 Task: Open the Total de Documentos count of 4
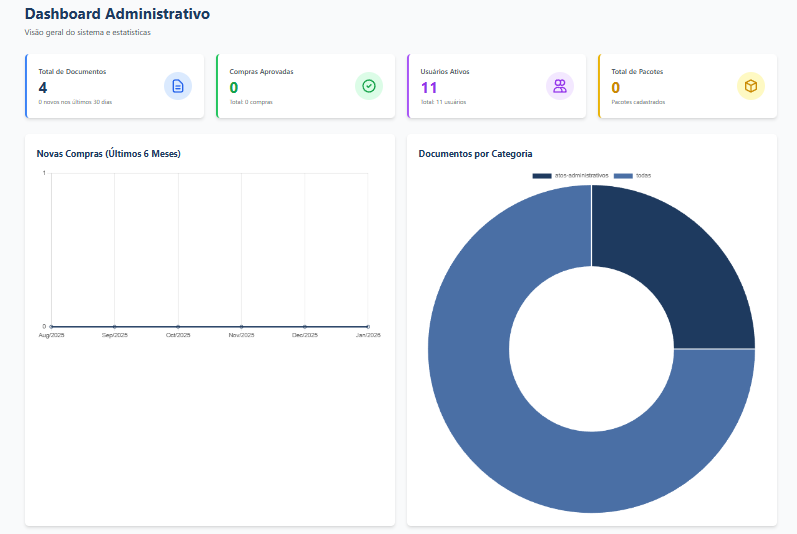[43, 88]
